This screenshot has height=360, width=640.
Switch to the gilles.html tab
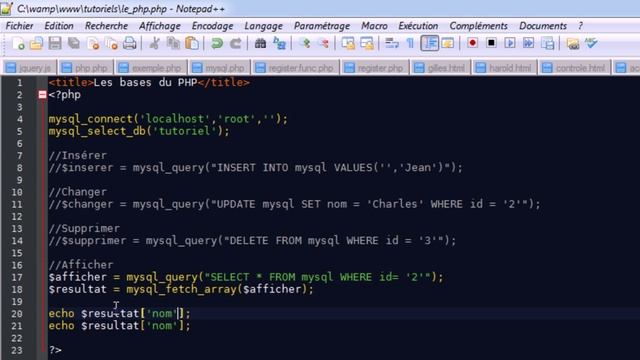click(441, 68)
